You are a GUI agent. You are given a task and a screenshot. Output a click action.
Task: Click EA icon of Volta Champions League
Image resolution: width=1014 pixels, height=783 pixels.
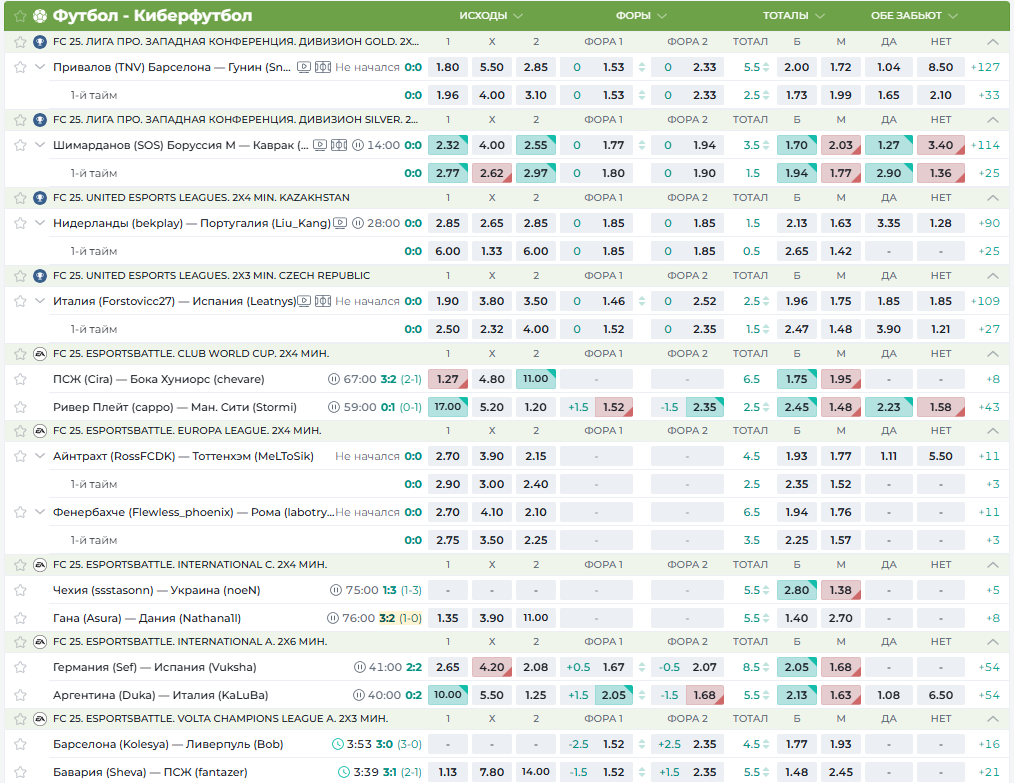pos(39,718)
